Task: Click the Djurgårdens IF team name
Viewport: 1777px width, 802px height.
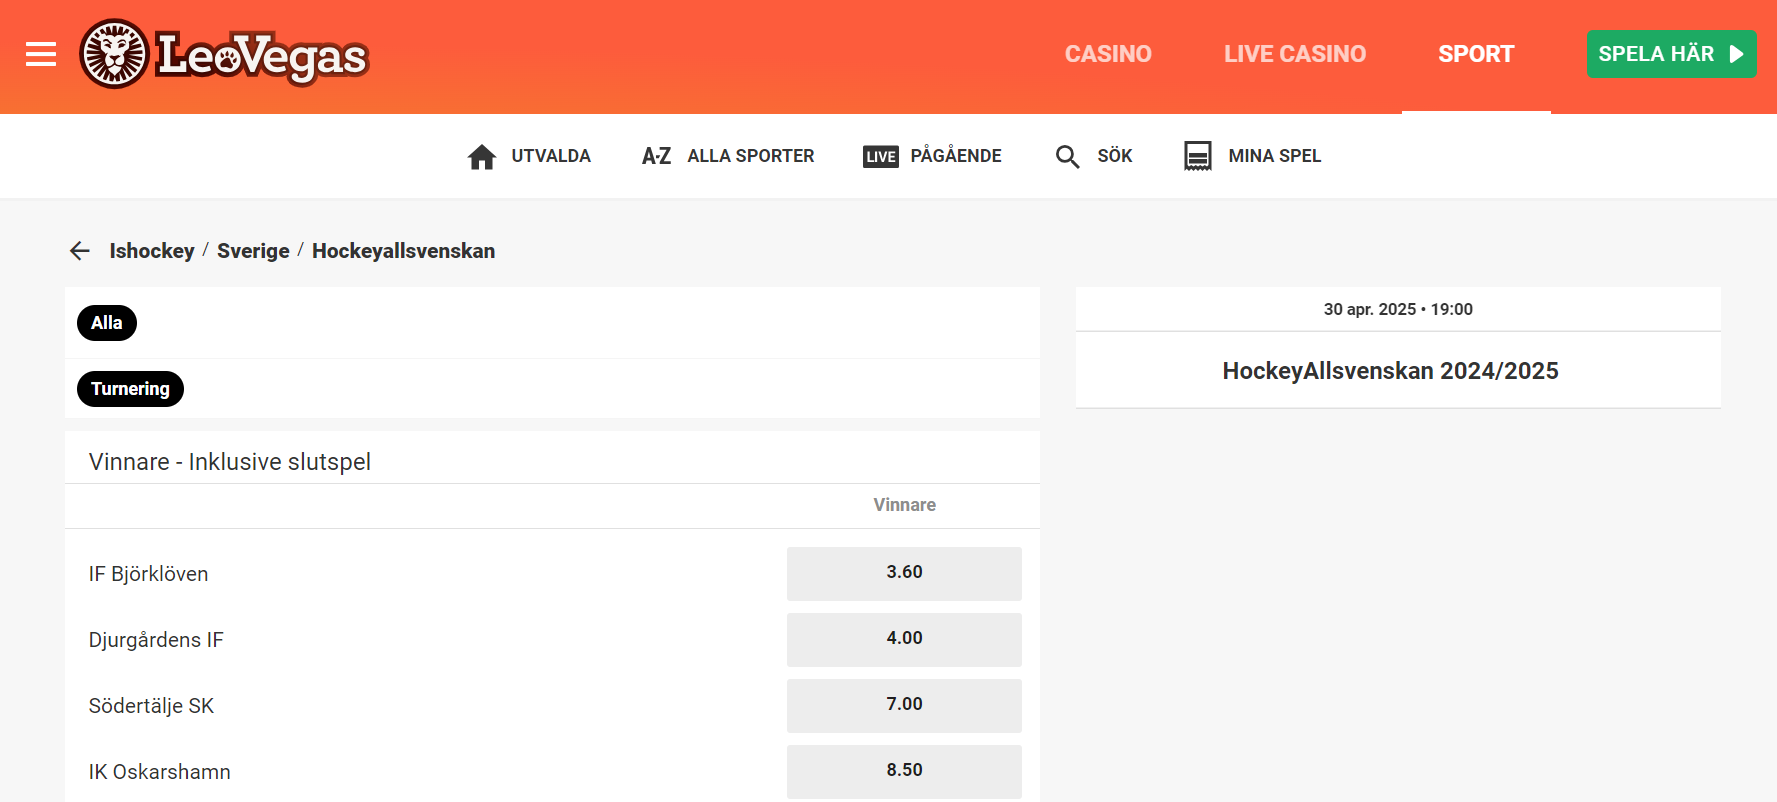Action: click(x=156, y=640)
